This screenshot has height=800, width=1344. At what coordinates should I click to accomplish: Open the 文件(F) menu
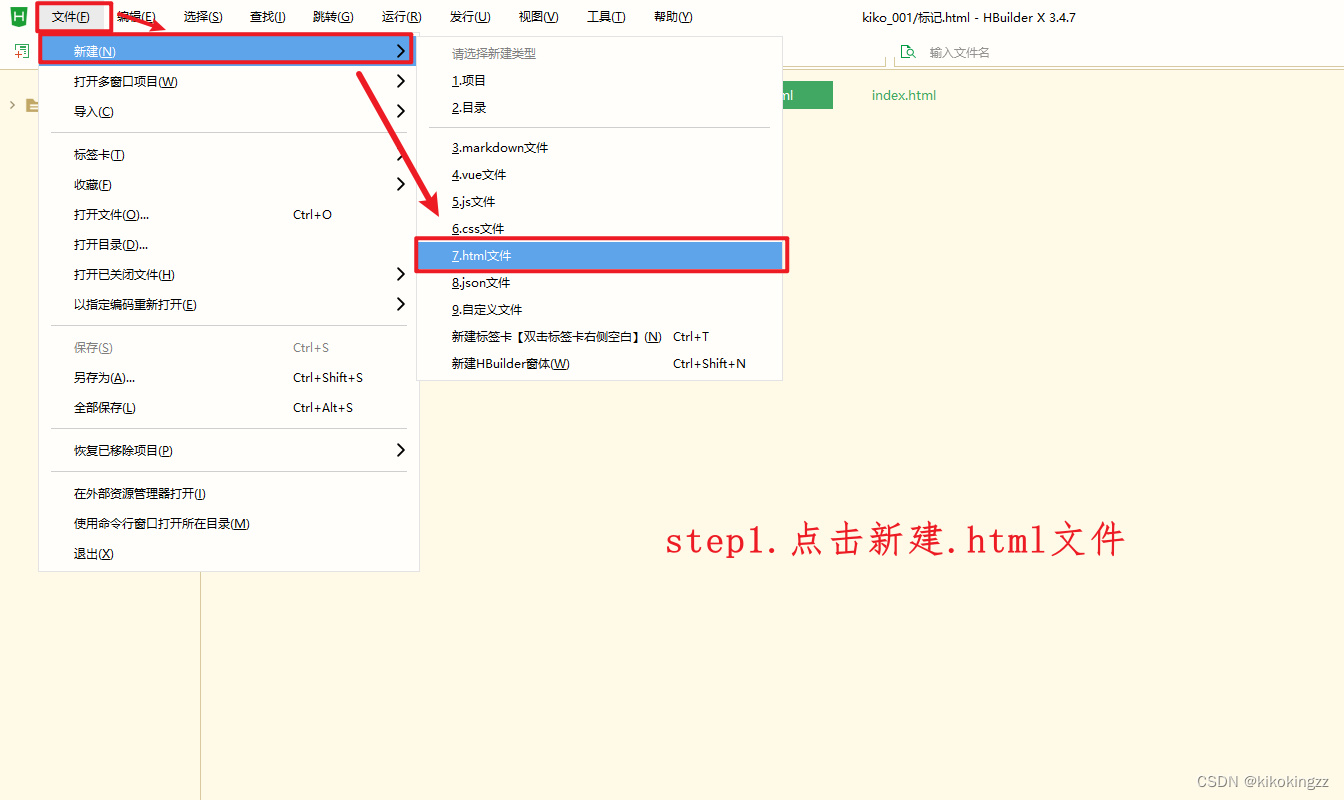[71, 17]
